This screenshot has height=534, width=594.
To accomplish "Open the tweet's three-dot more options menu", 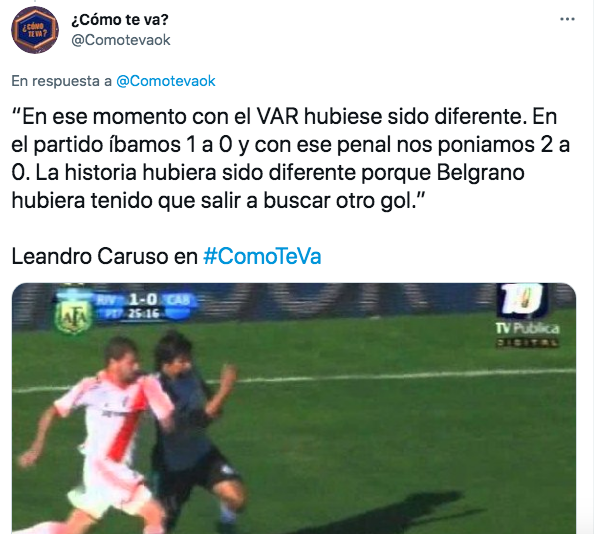I will [x=567, y=19].
